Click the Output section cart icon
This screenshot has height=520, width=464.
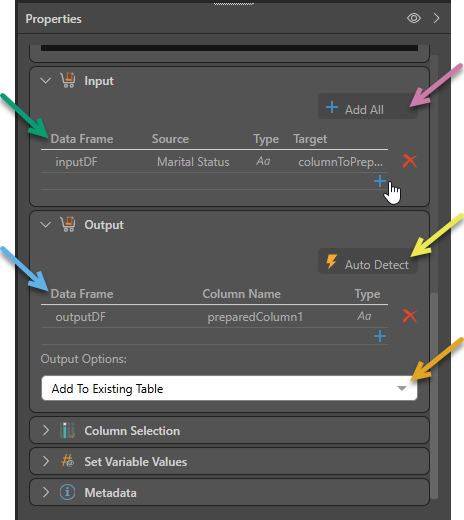click(68, 224)
